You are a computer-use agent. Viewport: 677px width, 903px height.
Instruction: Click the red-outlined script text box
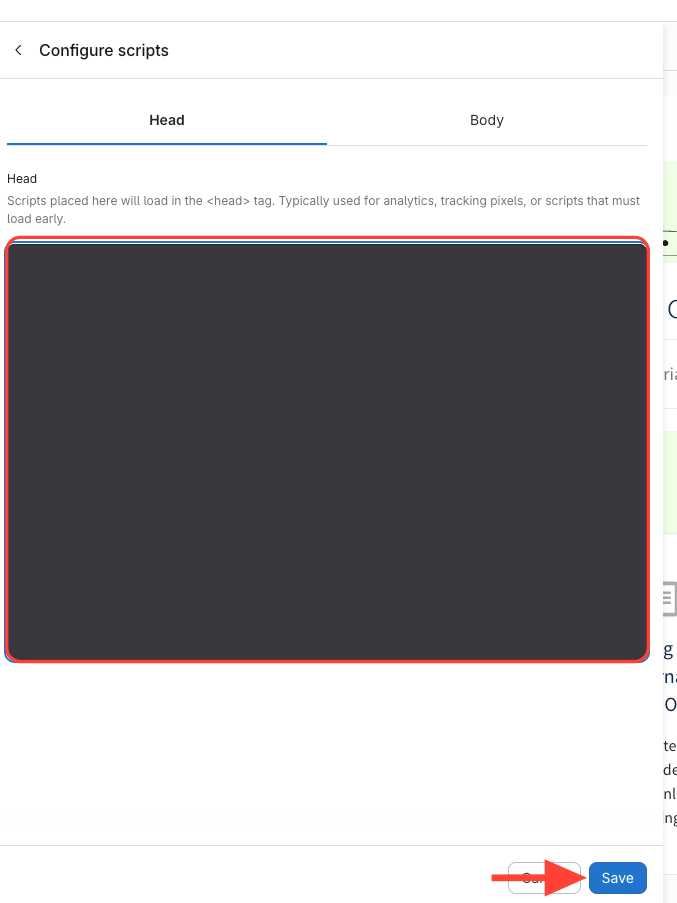coord(327,450)
